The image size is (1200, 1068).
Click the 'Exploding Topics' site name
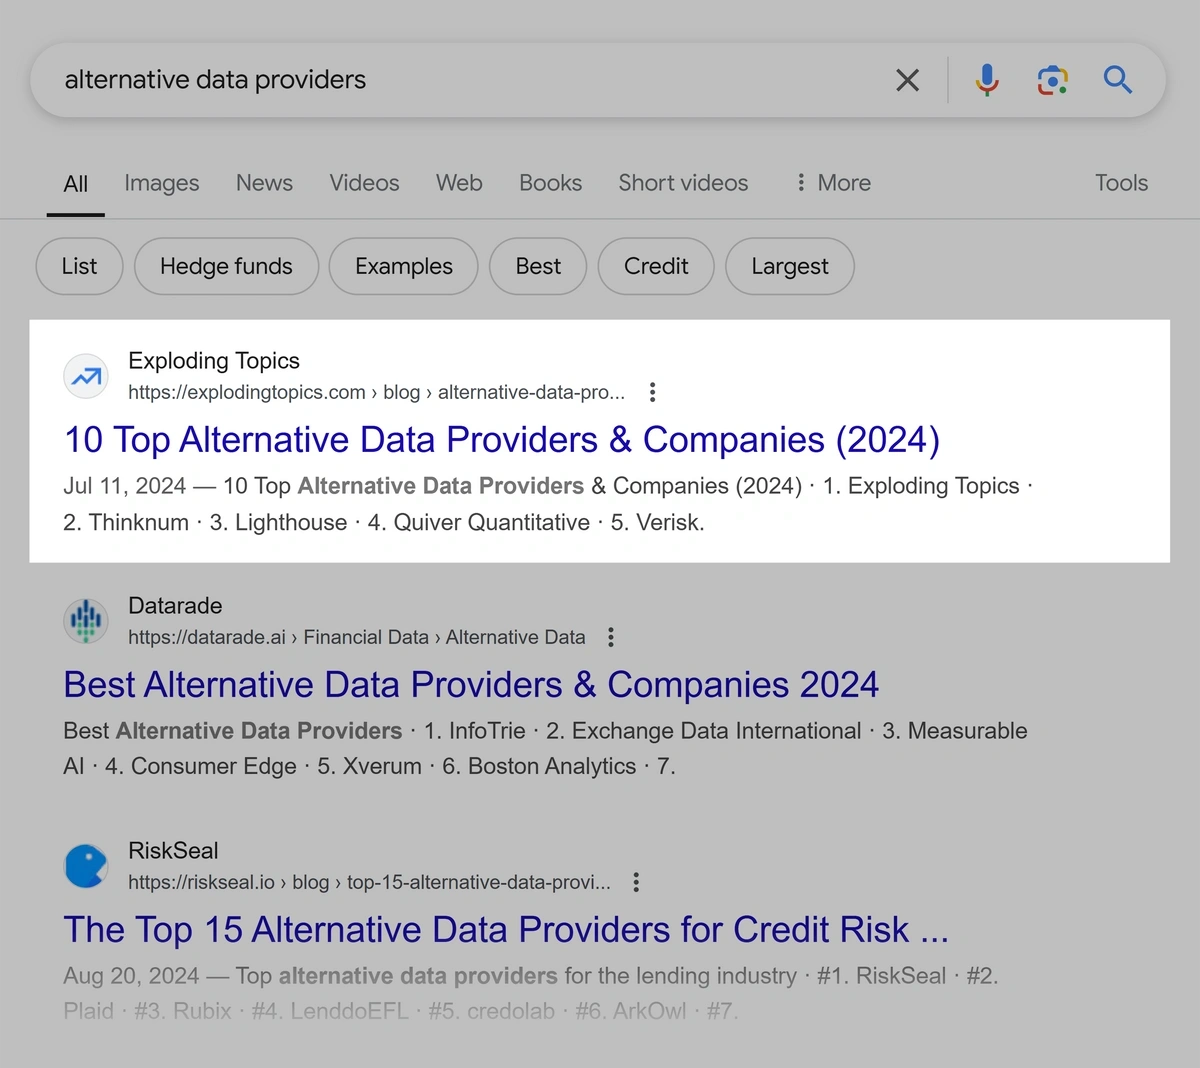click(214, 361)
